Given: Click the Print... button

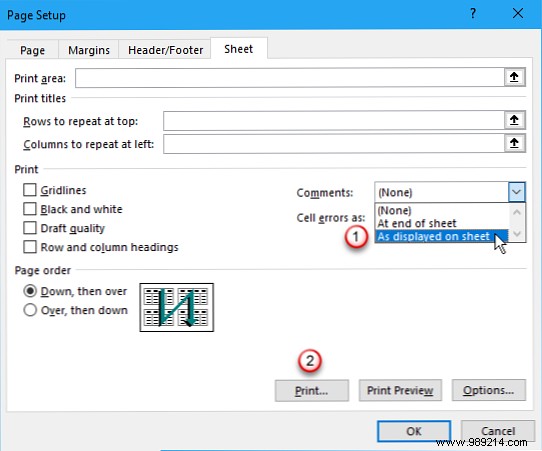Looking at the screenshot, I should [312, 391].
